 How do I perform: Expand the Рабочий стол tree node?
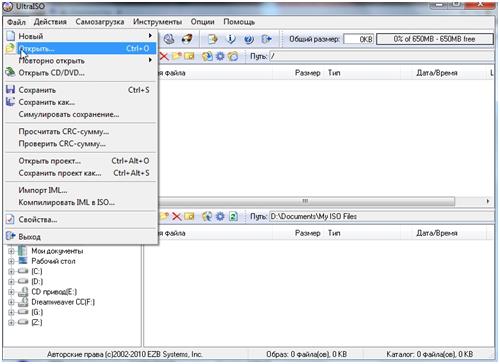pyautogui.click(x=11, y=261)
